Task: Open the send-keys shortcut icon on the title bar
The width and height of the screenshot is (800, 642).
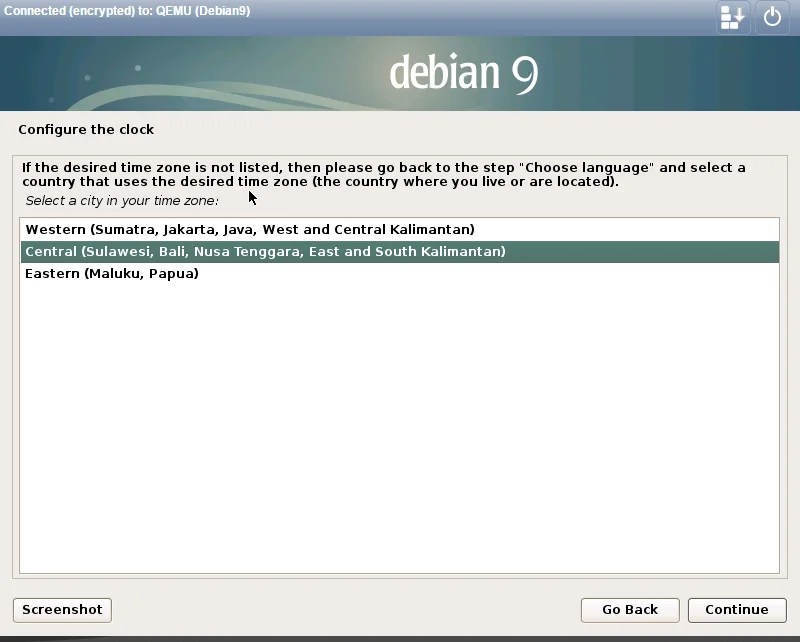Action: tap(732, 17)
